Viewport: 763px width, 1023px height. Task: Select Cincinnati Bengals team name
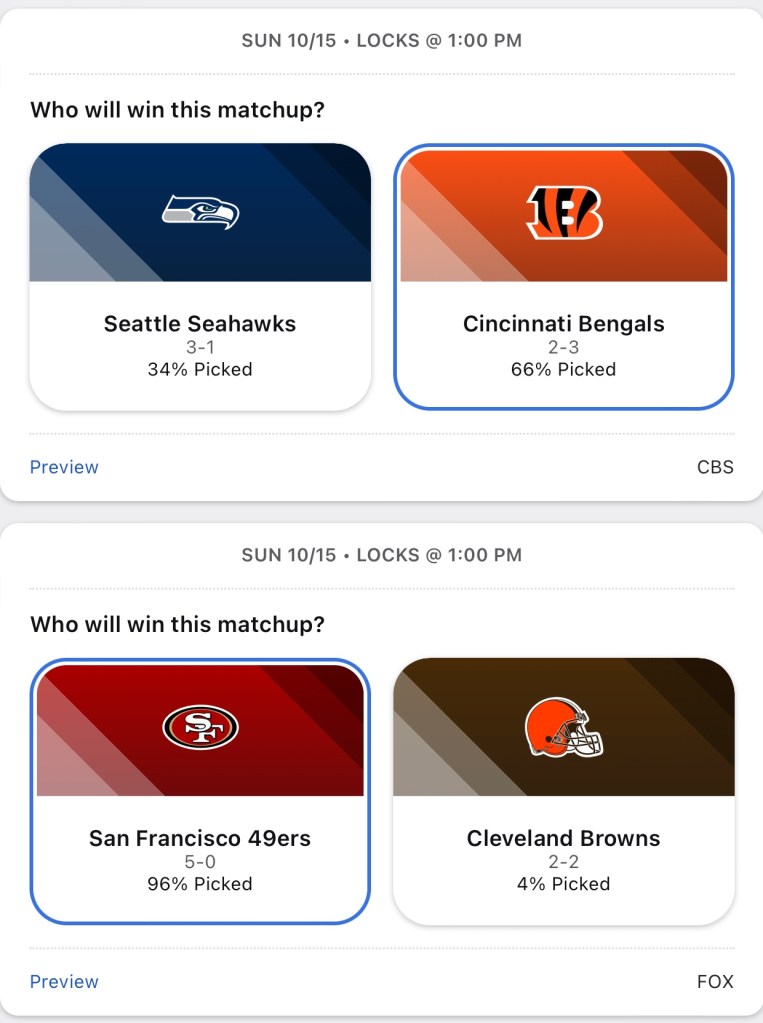564,324
